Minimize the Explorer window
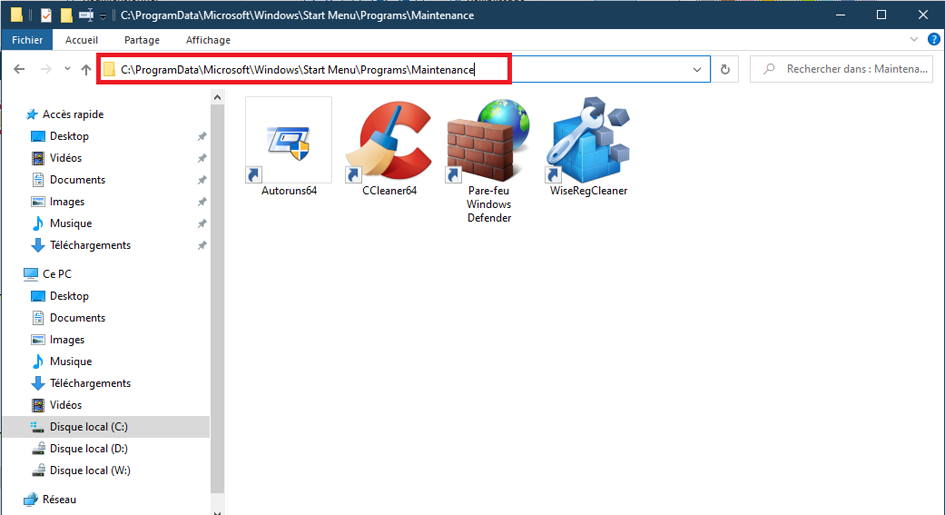 click(x=840, y=15)
